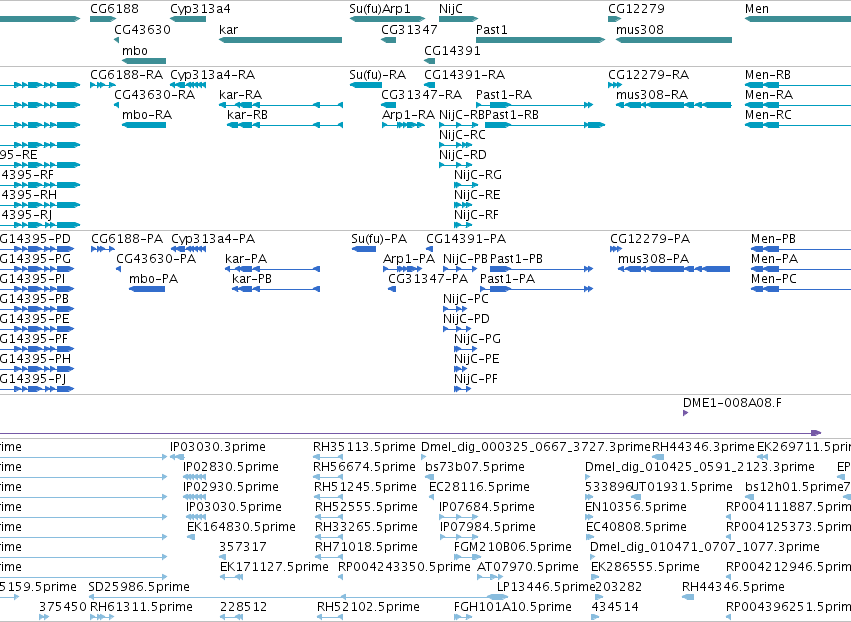Select the mbo gene span bar
The height and width of the screenshot is (622, 851).
click(x=144, y=61)
